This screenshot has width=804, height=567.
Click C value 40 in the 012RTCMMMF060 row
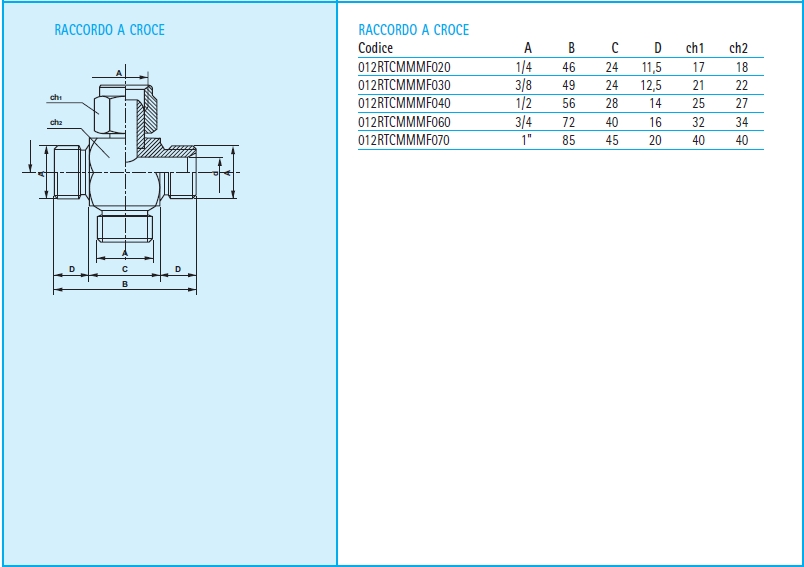612,122
